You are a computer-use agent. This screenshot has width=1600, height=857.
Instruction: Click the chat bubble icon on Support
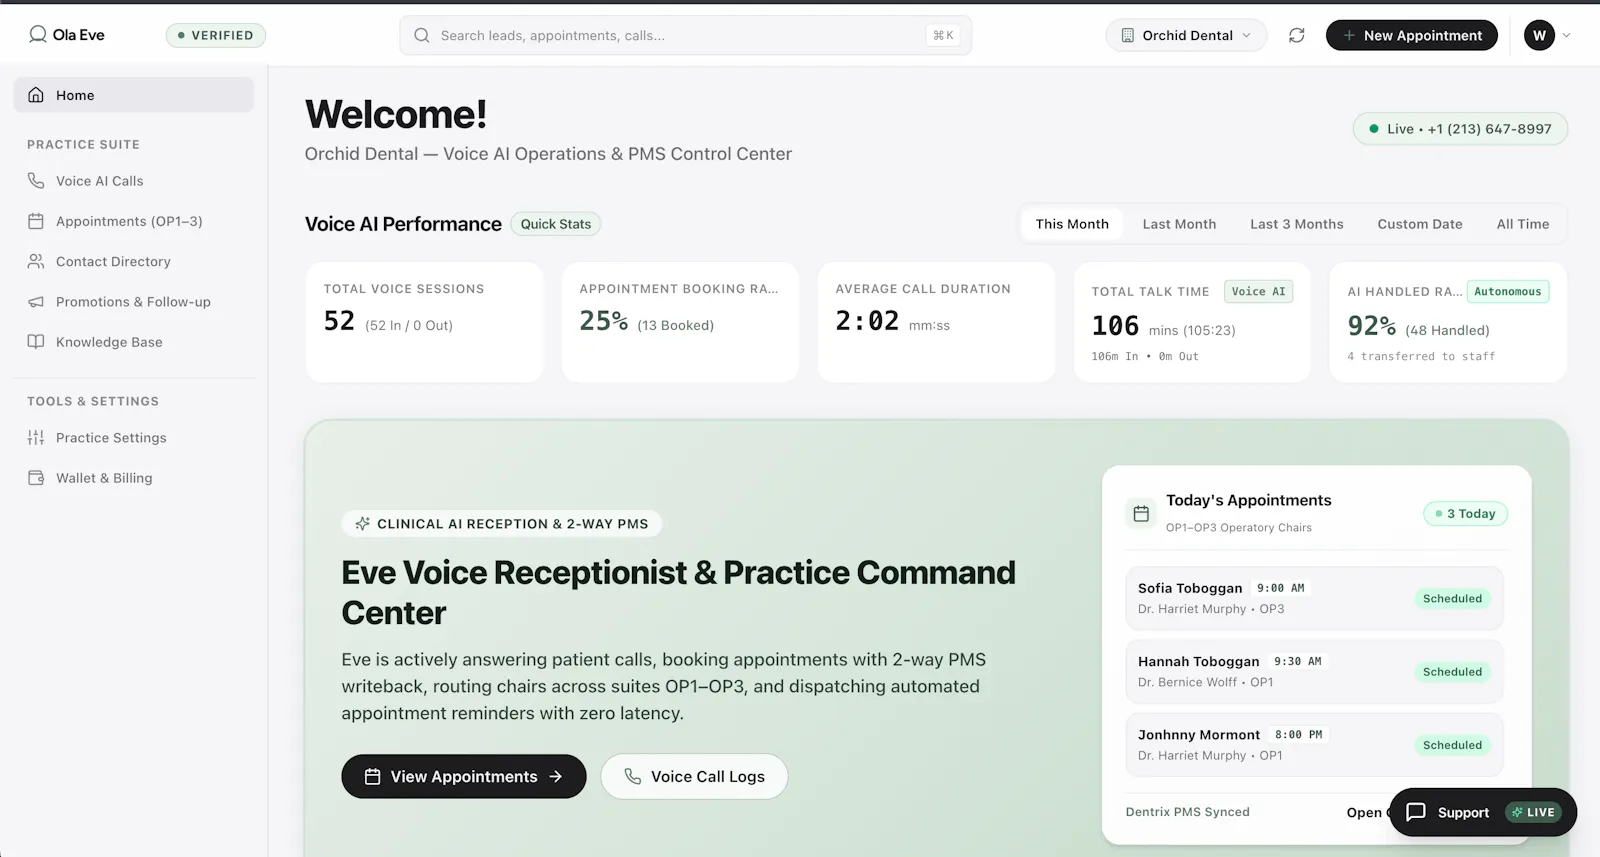click(1416, 812)
